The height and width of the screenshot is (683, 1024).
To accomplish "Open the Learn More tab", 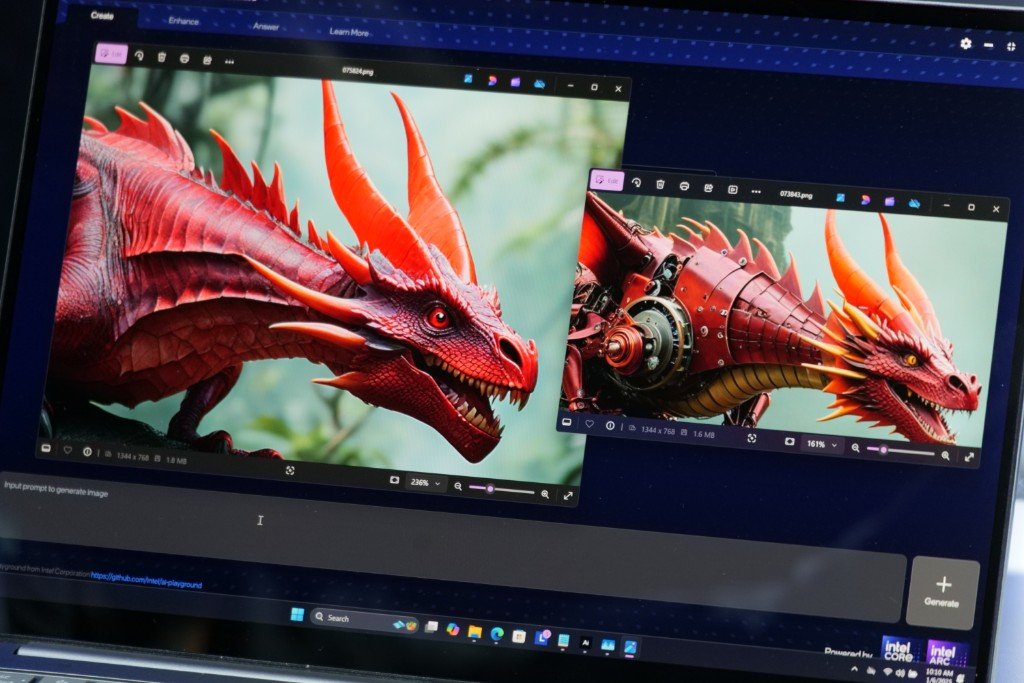I will [x=349, y=31].
